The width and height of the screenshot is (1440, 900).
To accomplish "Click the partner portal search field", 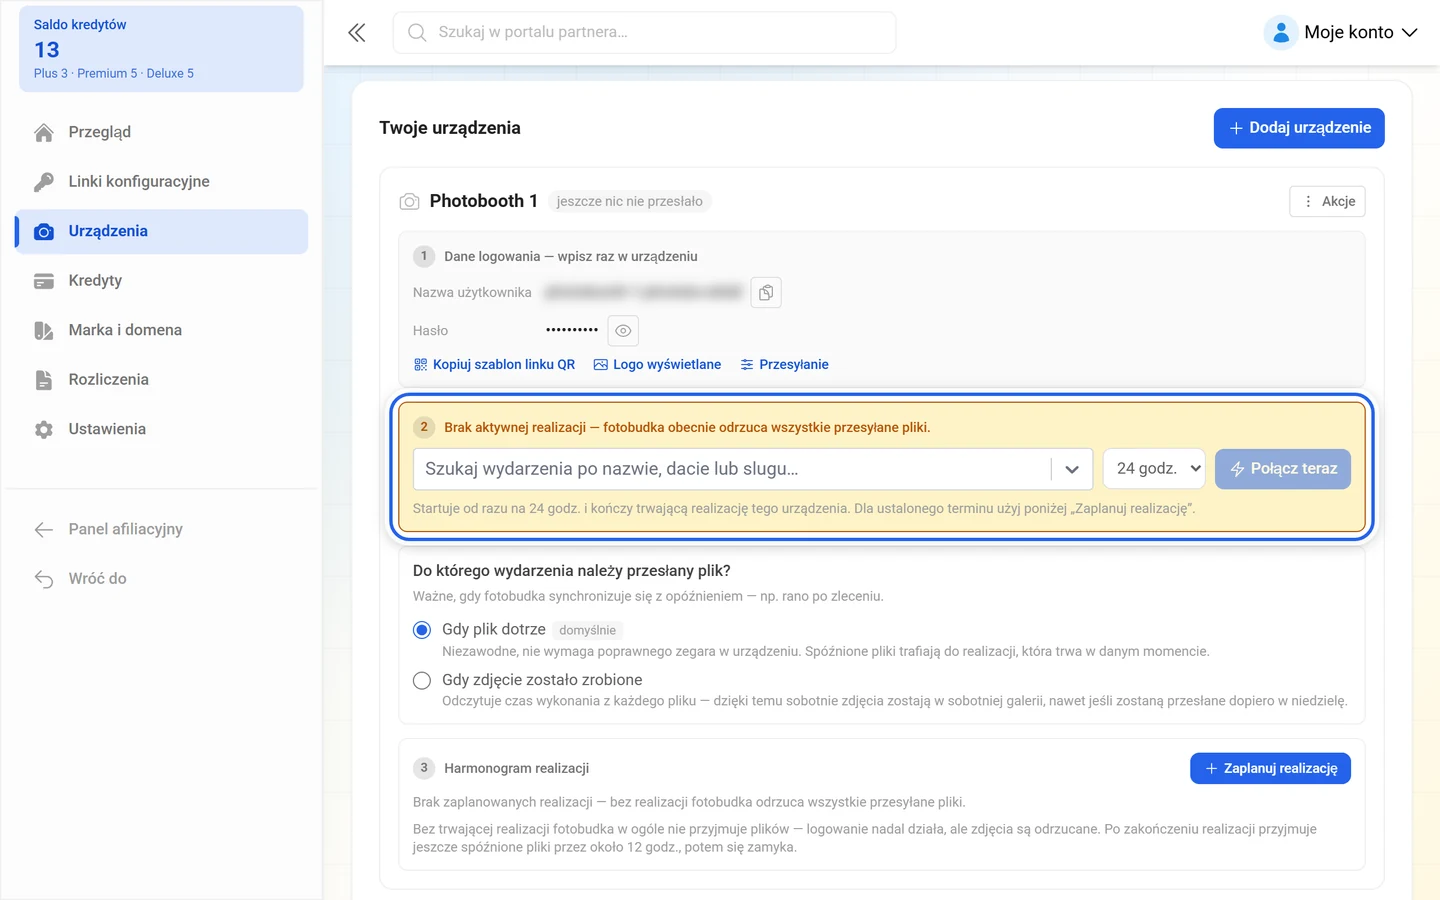I will pyautogui.click(x=645, y=33).
